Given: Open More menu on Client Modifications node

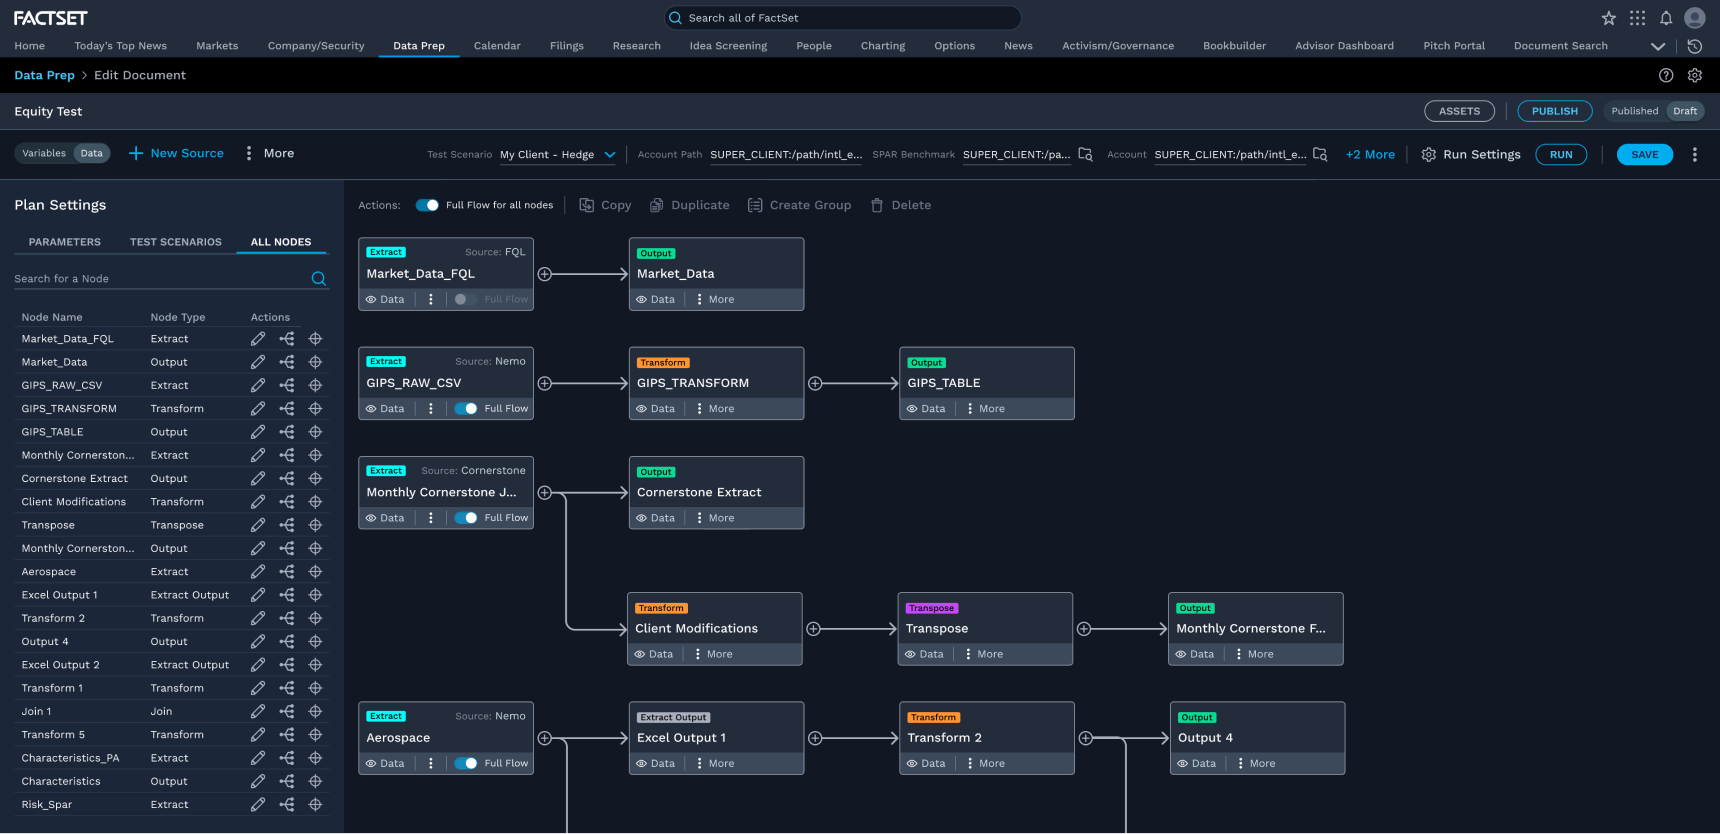Looking at the screenshot, I should 713,654.
